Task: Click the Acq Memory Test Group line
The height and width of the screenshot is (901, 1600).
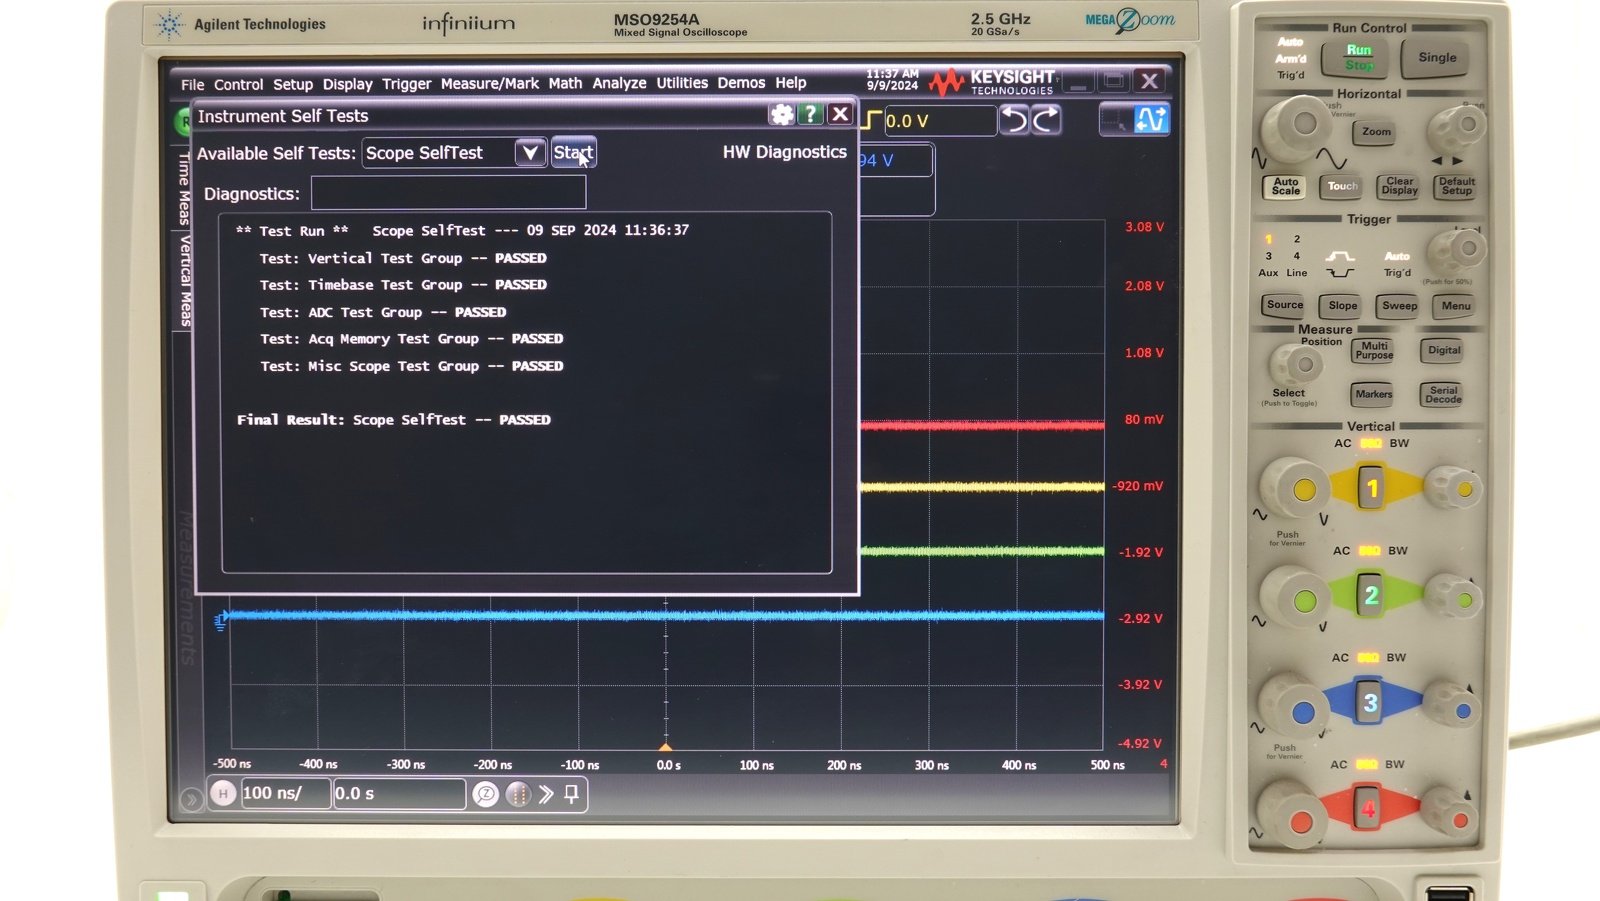Action: (x=411, y=339)
